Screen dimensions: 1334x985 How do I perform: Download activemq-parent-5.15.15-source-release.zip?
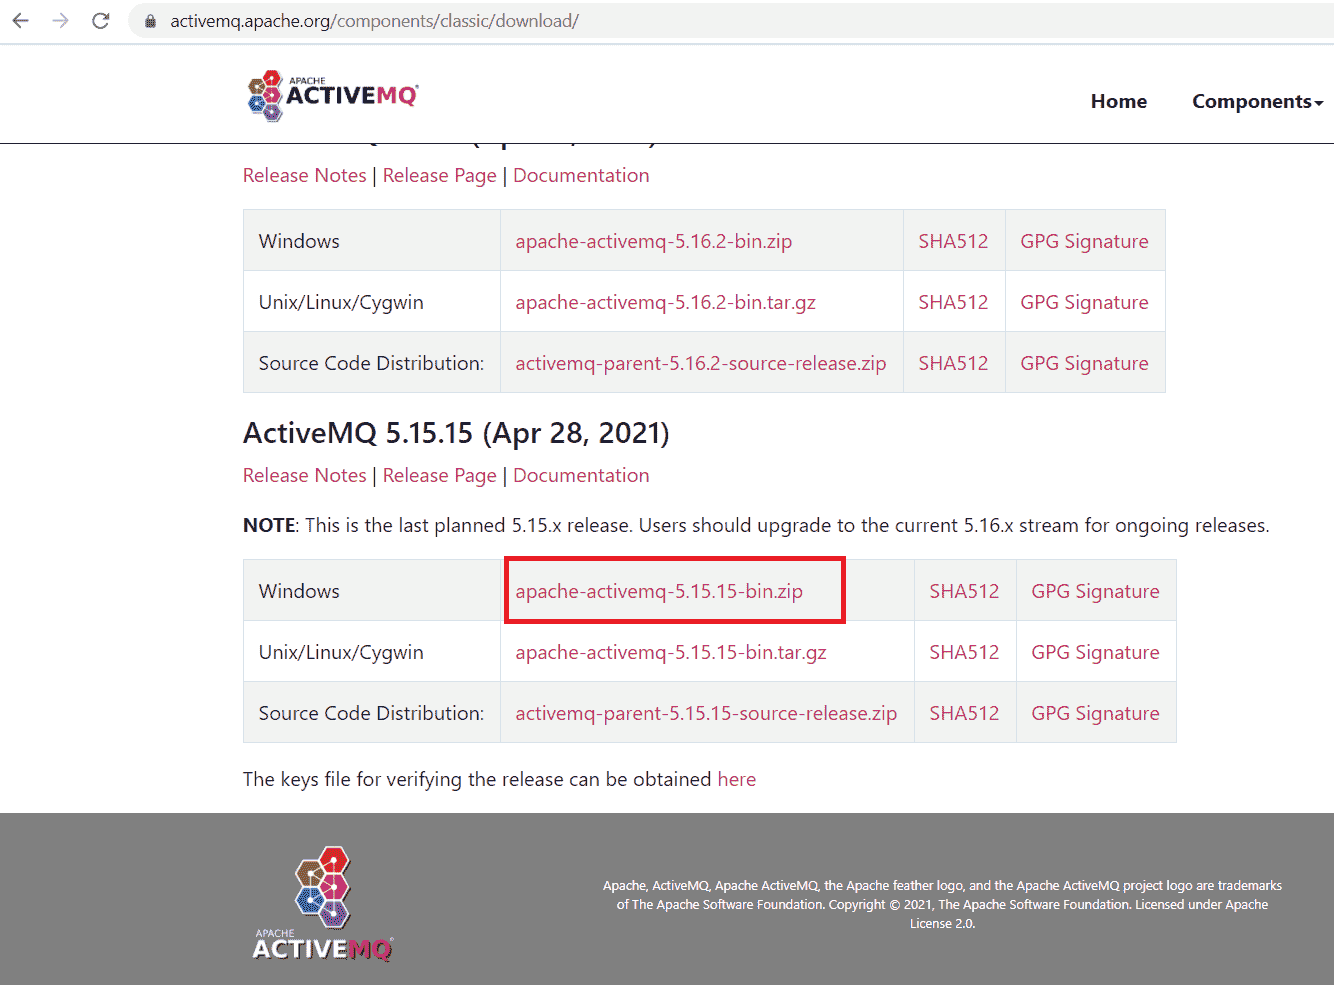point(706,713)
